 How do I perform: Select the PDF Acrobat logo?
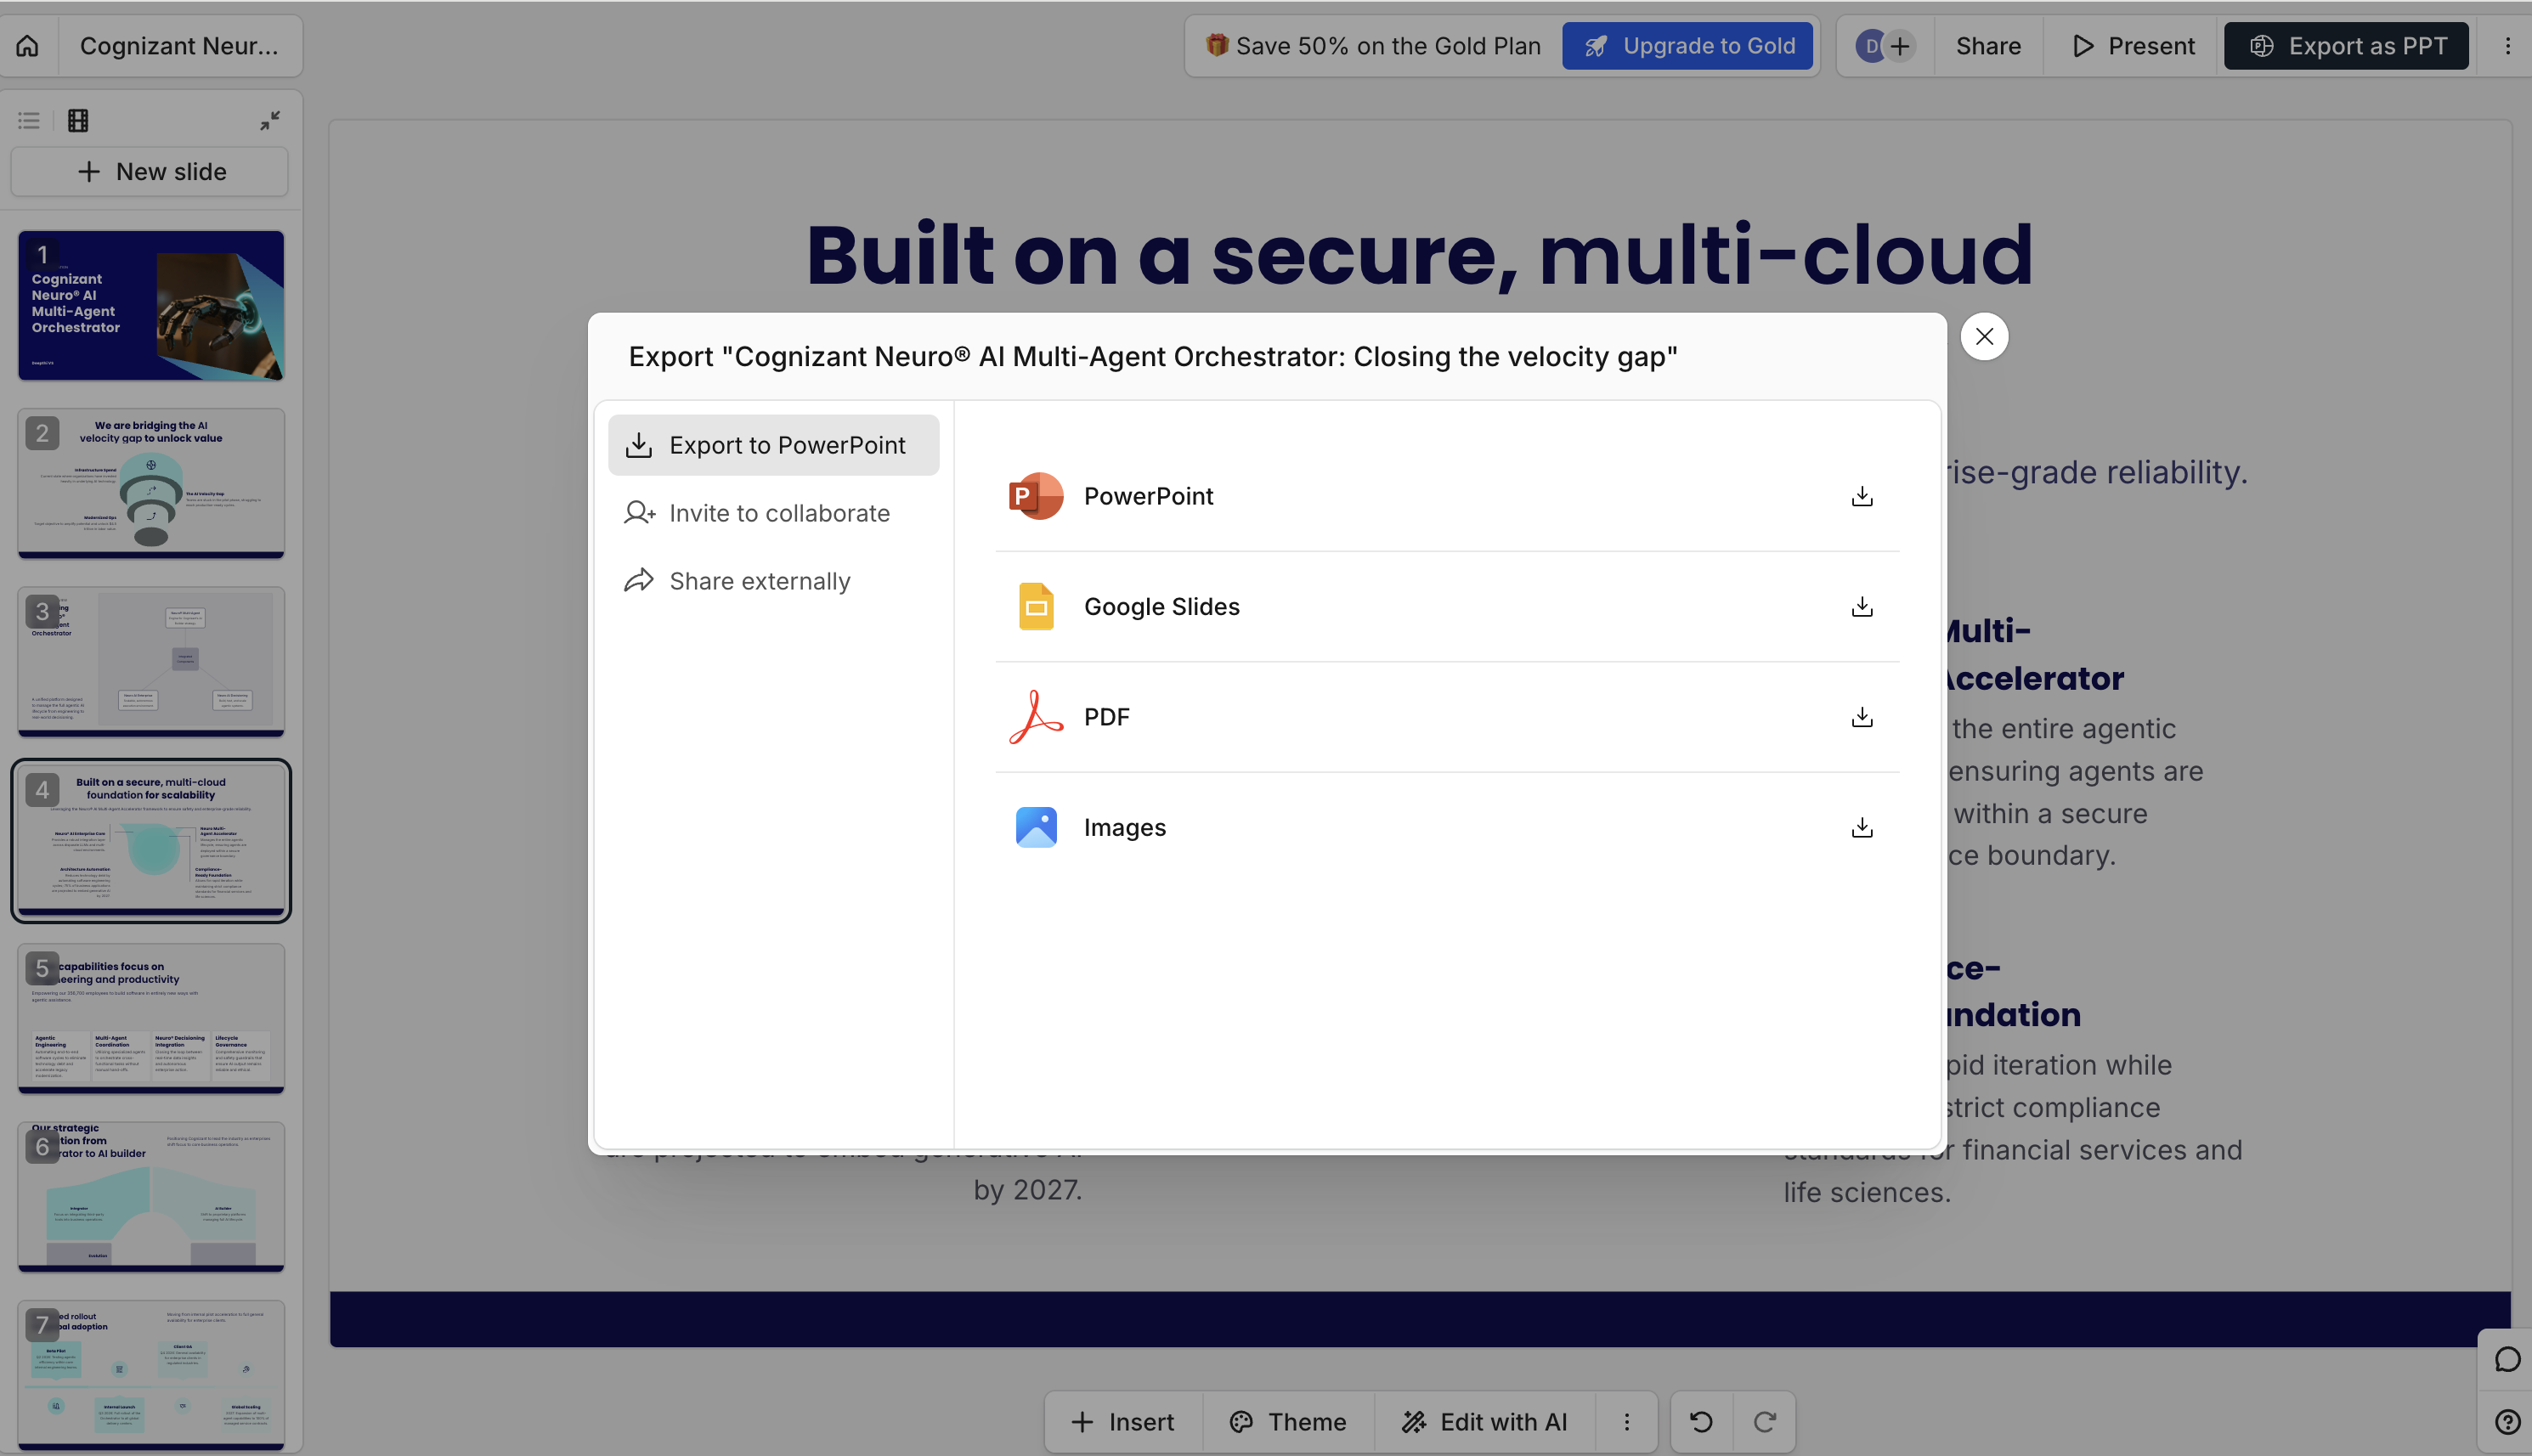[1036, 717]
